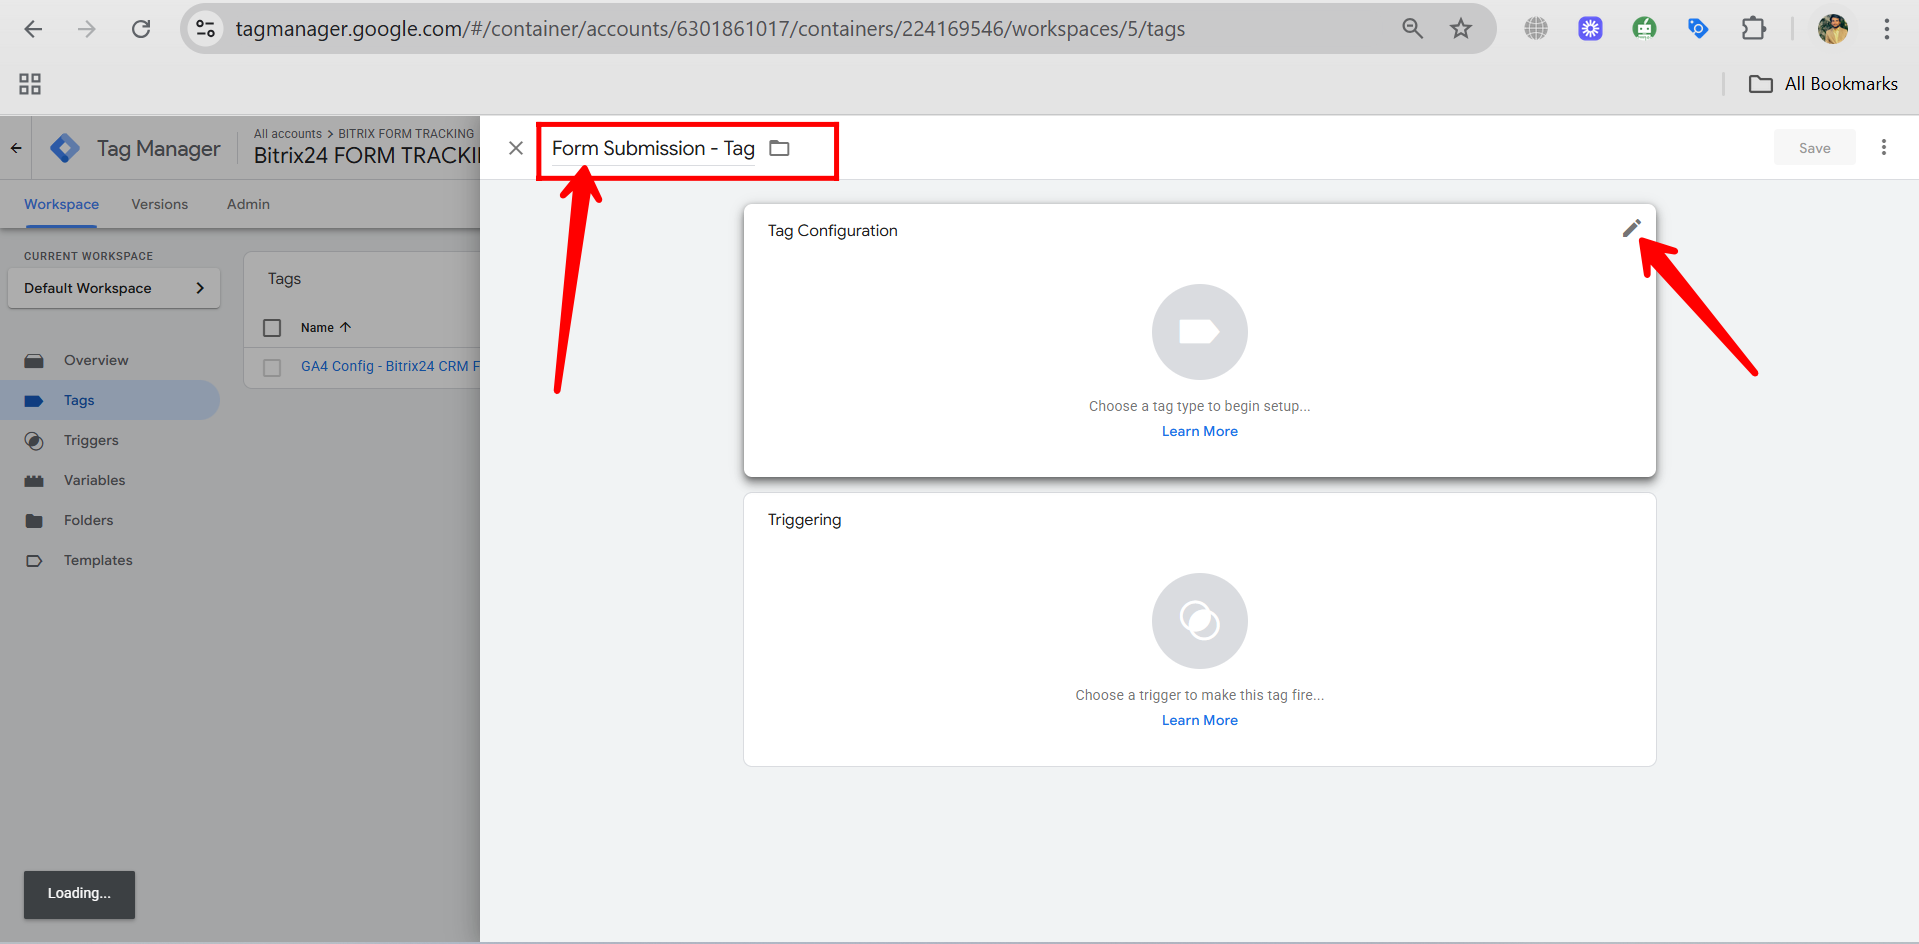Viewport: 1919px width, 944px height.
Task: Open the apps grid in bookmarks bar
Action: point(30,84)
